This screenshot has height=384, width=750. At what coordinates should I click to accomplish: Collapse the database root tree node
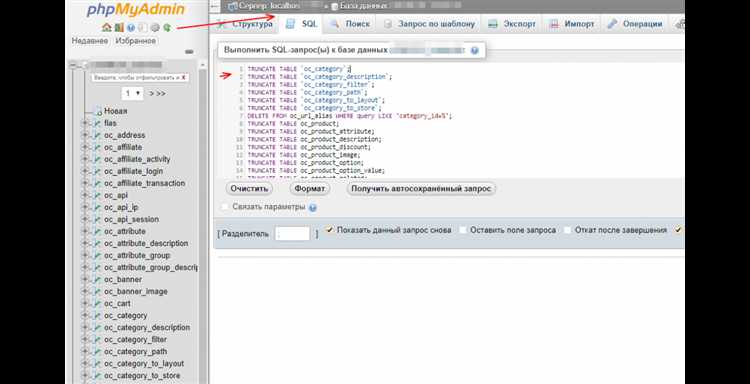(x=74, y=65)
